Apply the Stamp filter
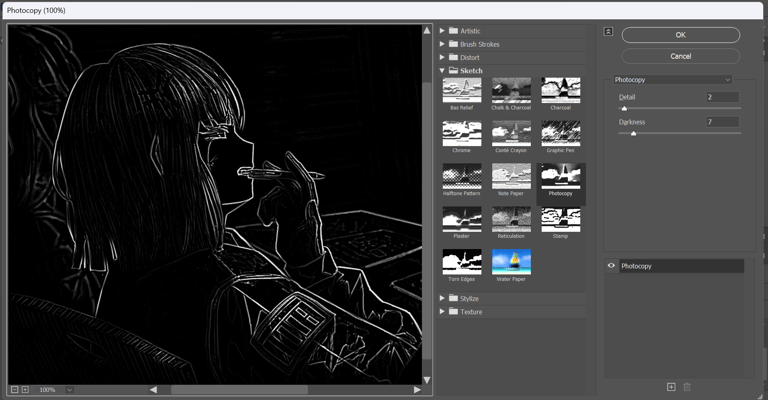The height and width of the screenshot is (400, 768). tap(561, 219)
